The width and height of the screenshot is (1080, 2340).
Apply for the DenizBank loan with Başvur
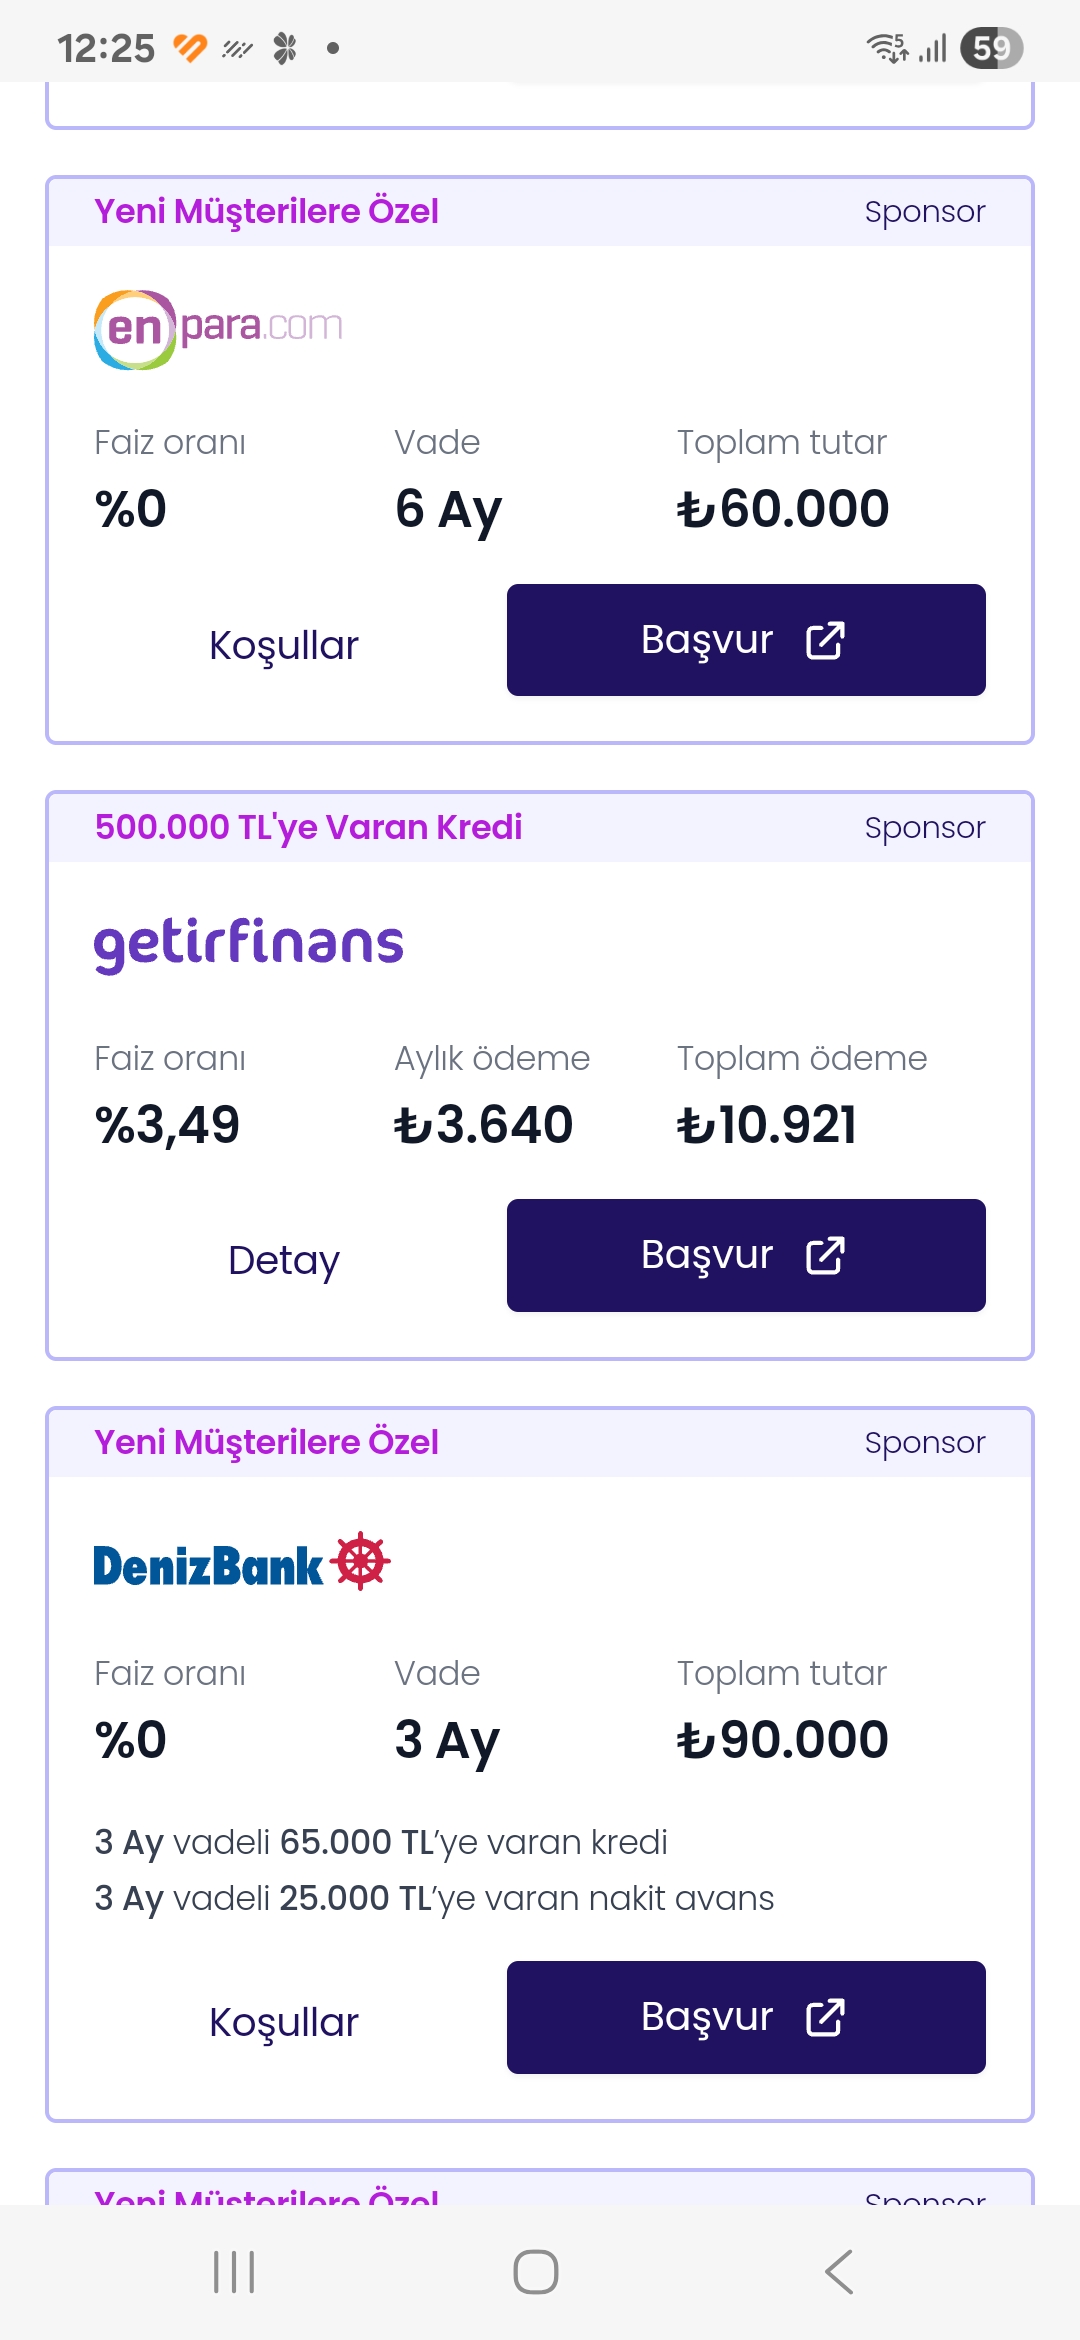click(x=745, y=2017)
